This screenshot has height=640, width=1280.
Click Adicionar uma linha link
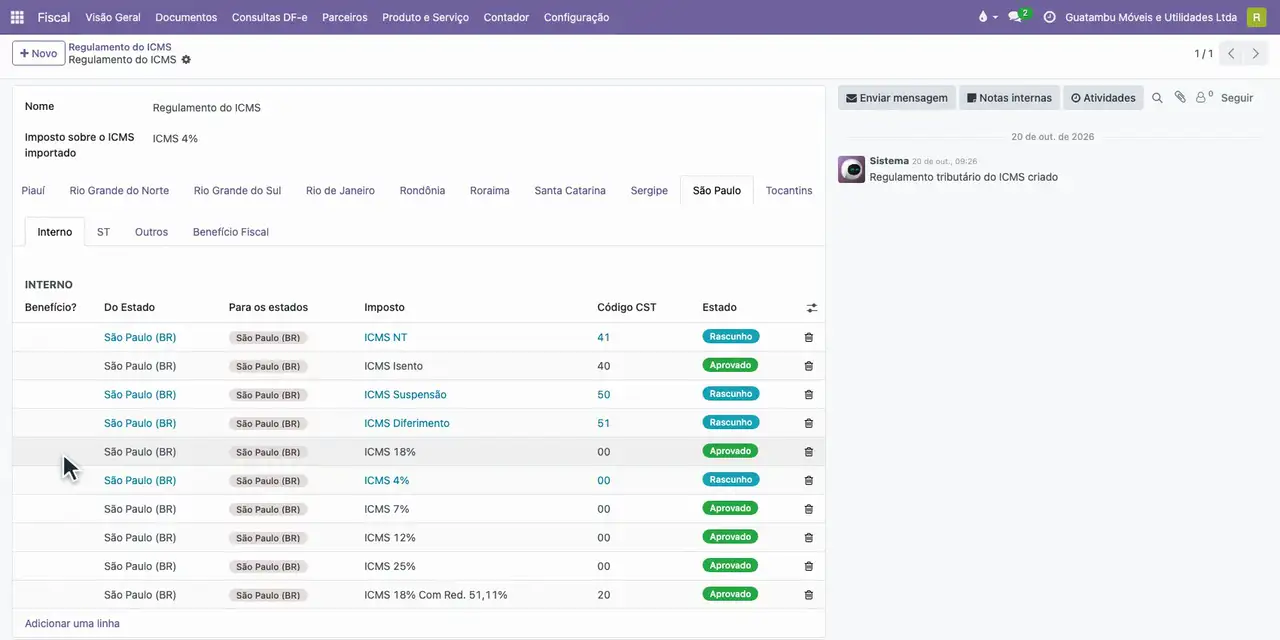coord(72,624)
